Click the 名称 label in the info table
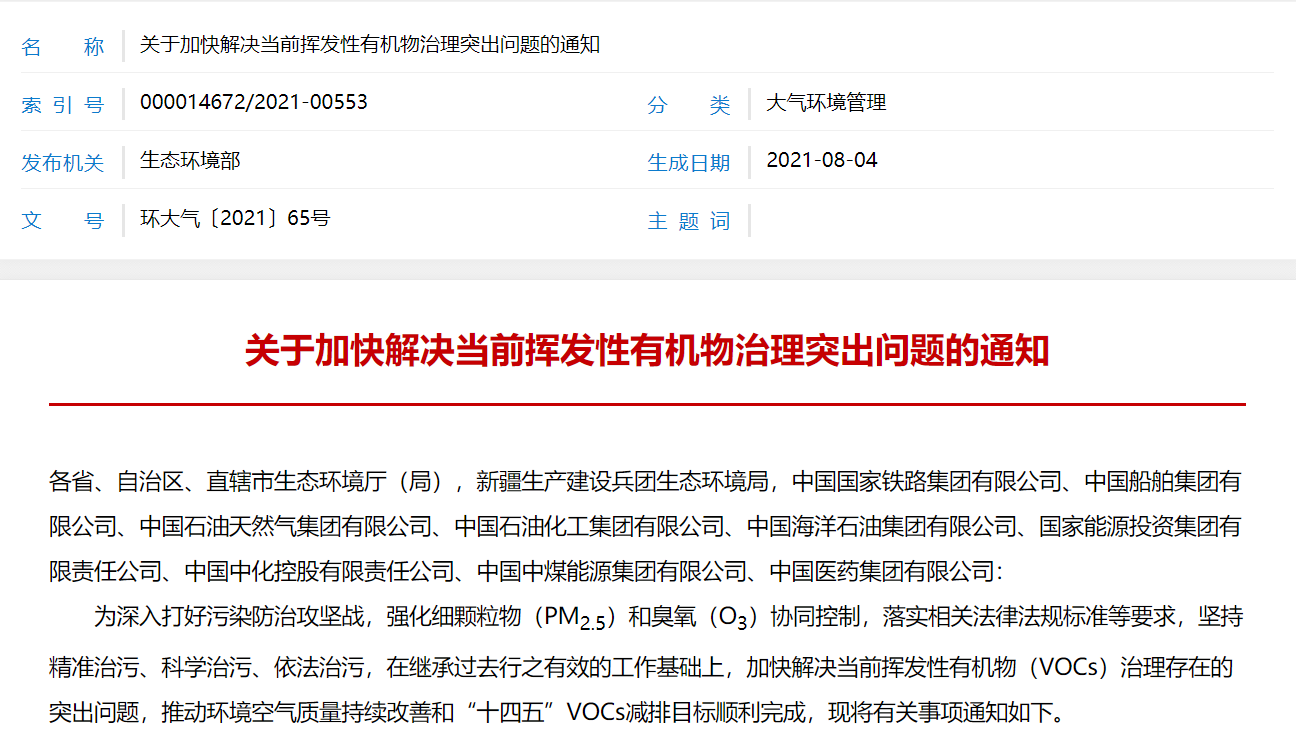 pos(62,46)
